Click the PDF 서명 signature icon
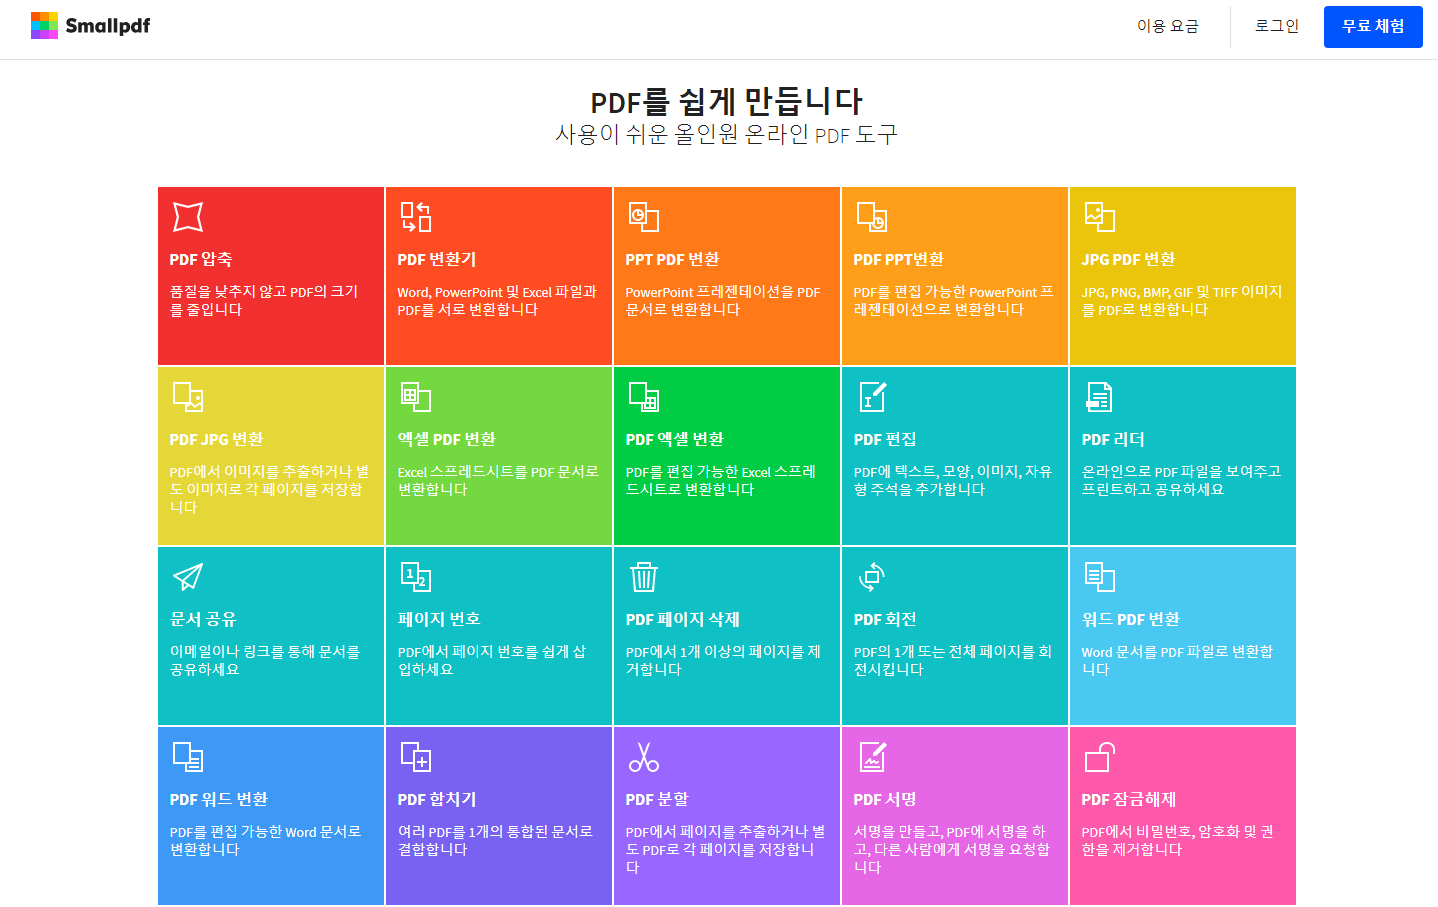 pyautogui.click(x=871, y=757)
